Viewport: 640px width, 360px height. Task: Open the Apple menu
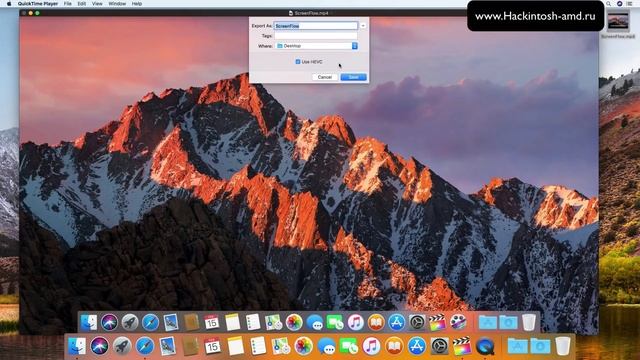[9, 4]
